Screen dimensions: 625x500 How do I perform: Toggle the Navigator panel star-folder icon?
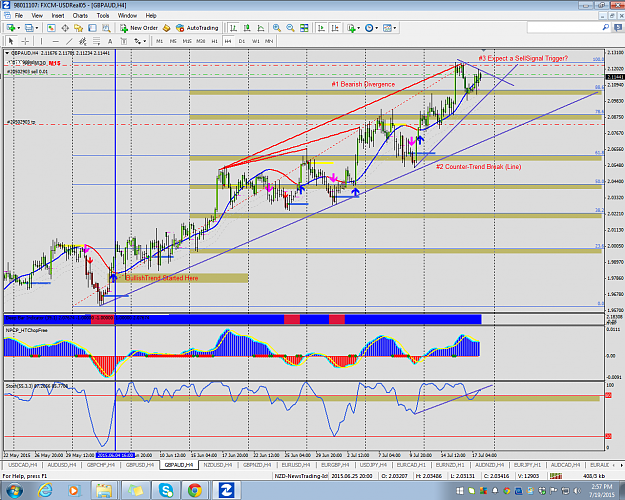[x=79, y=28]
